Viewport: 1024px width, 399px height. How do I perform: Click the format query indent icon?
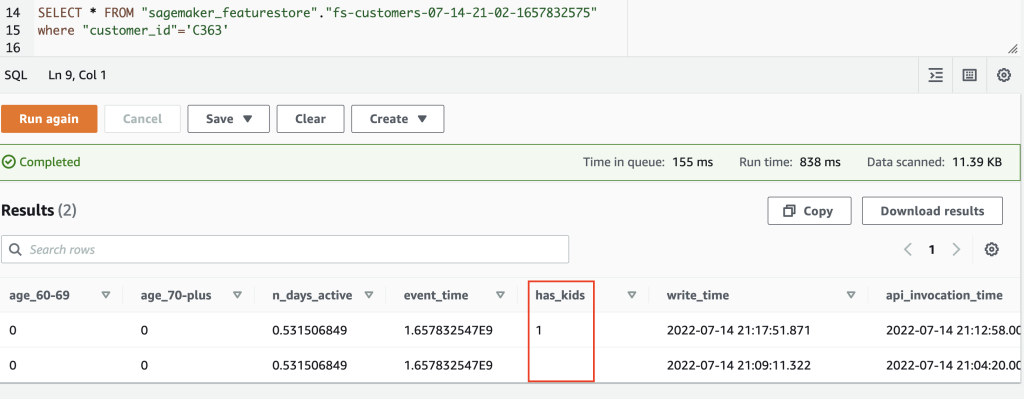coord(936,75)
